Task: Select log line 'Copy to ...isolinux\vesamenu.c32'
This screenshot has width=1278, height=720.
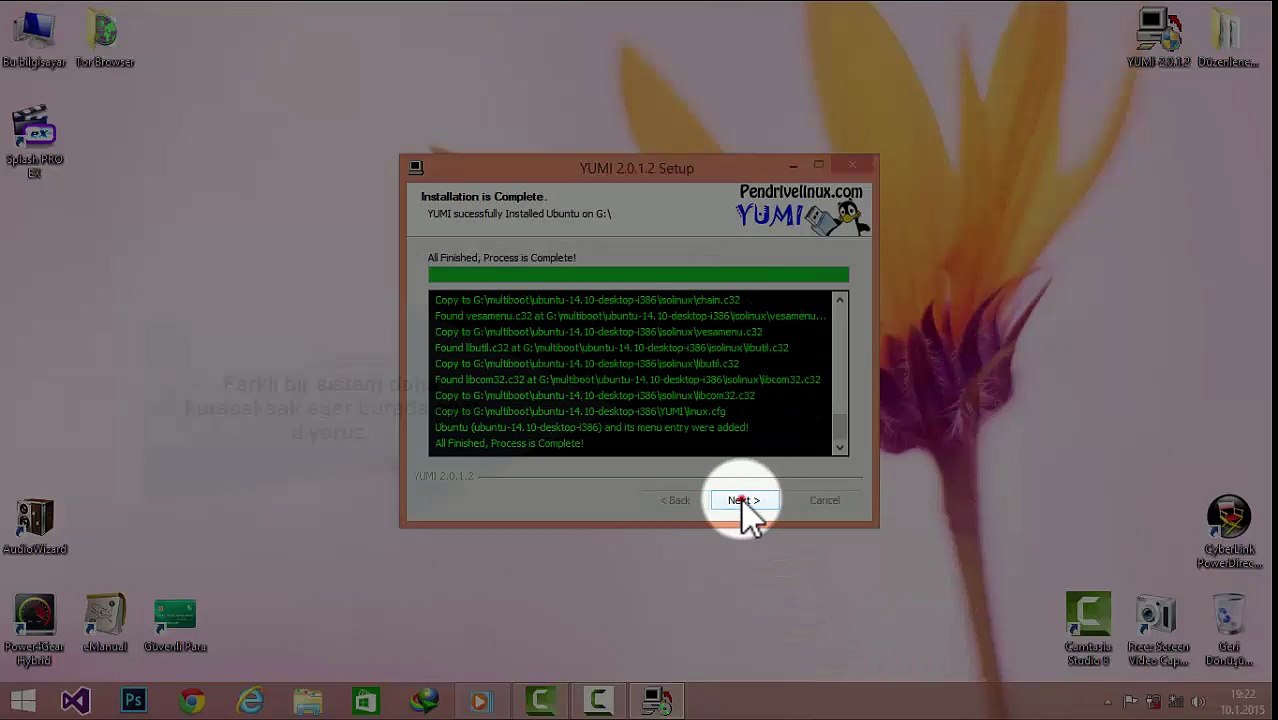Action: pos(598,332)
